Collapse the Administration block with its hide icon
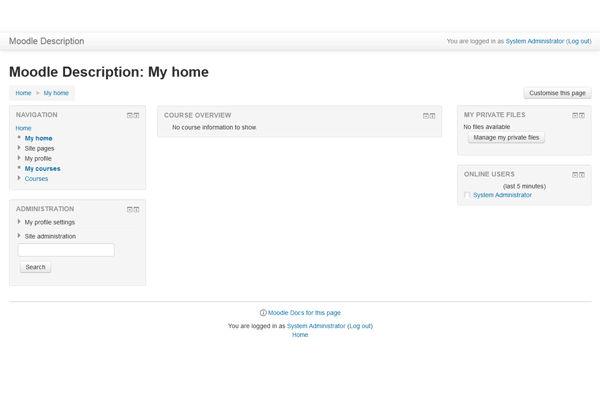 click(129, 209)
